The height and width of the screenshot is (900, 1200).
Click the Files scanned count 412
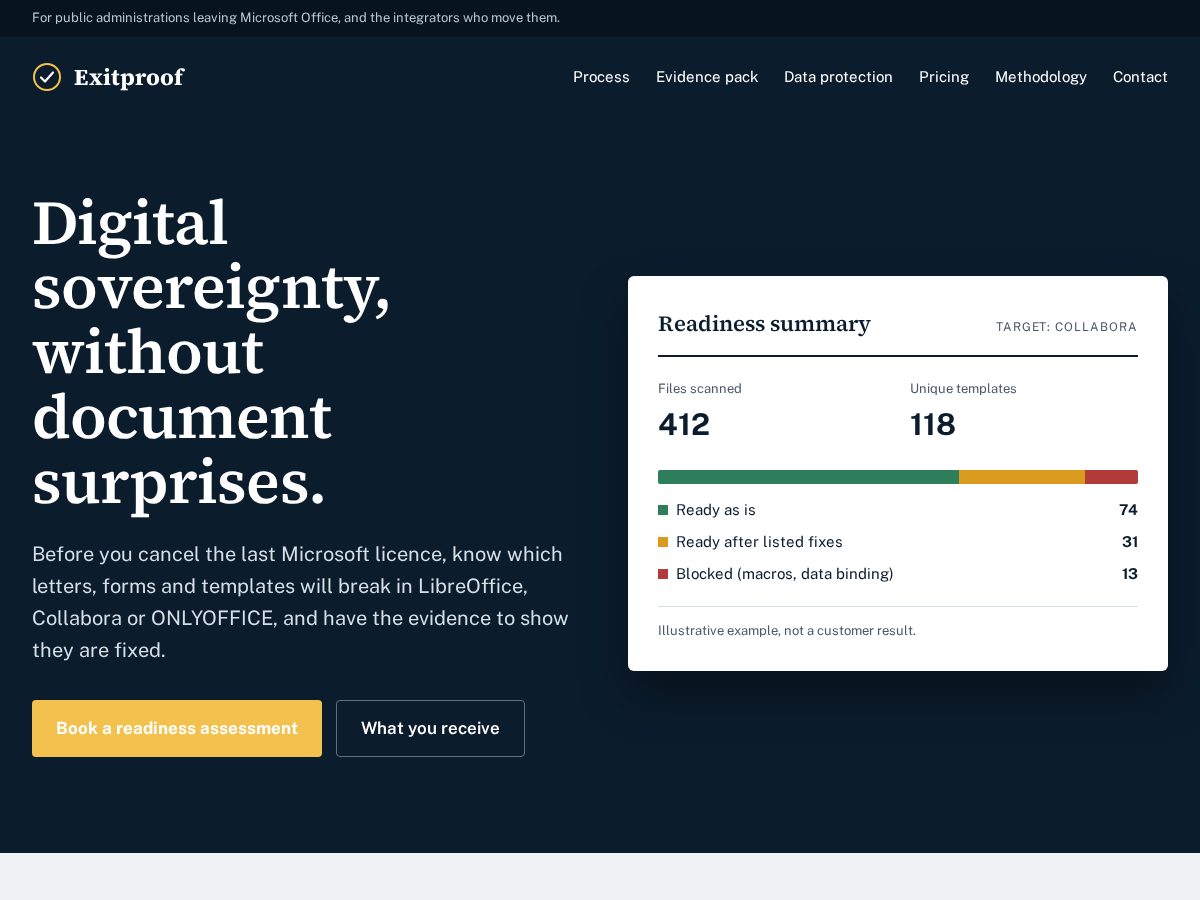coord(684,425)
